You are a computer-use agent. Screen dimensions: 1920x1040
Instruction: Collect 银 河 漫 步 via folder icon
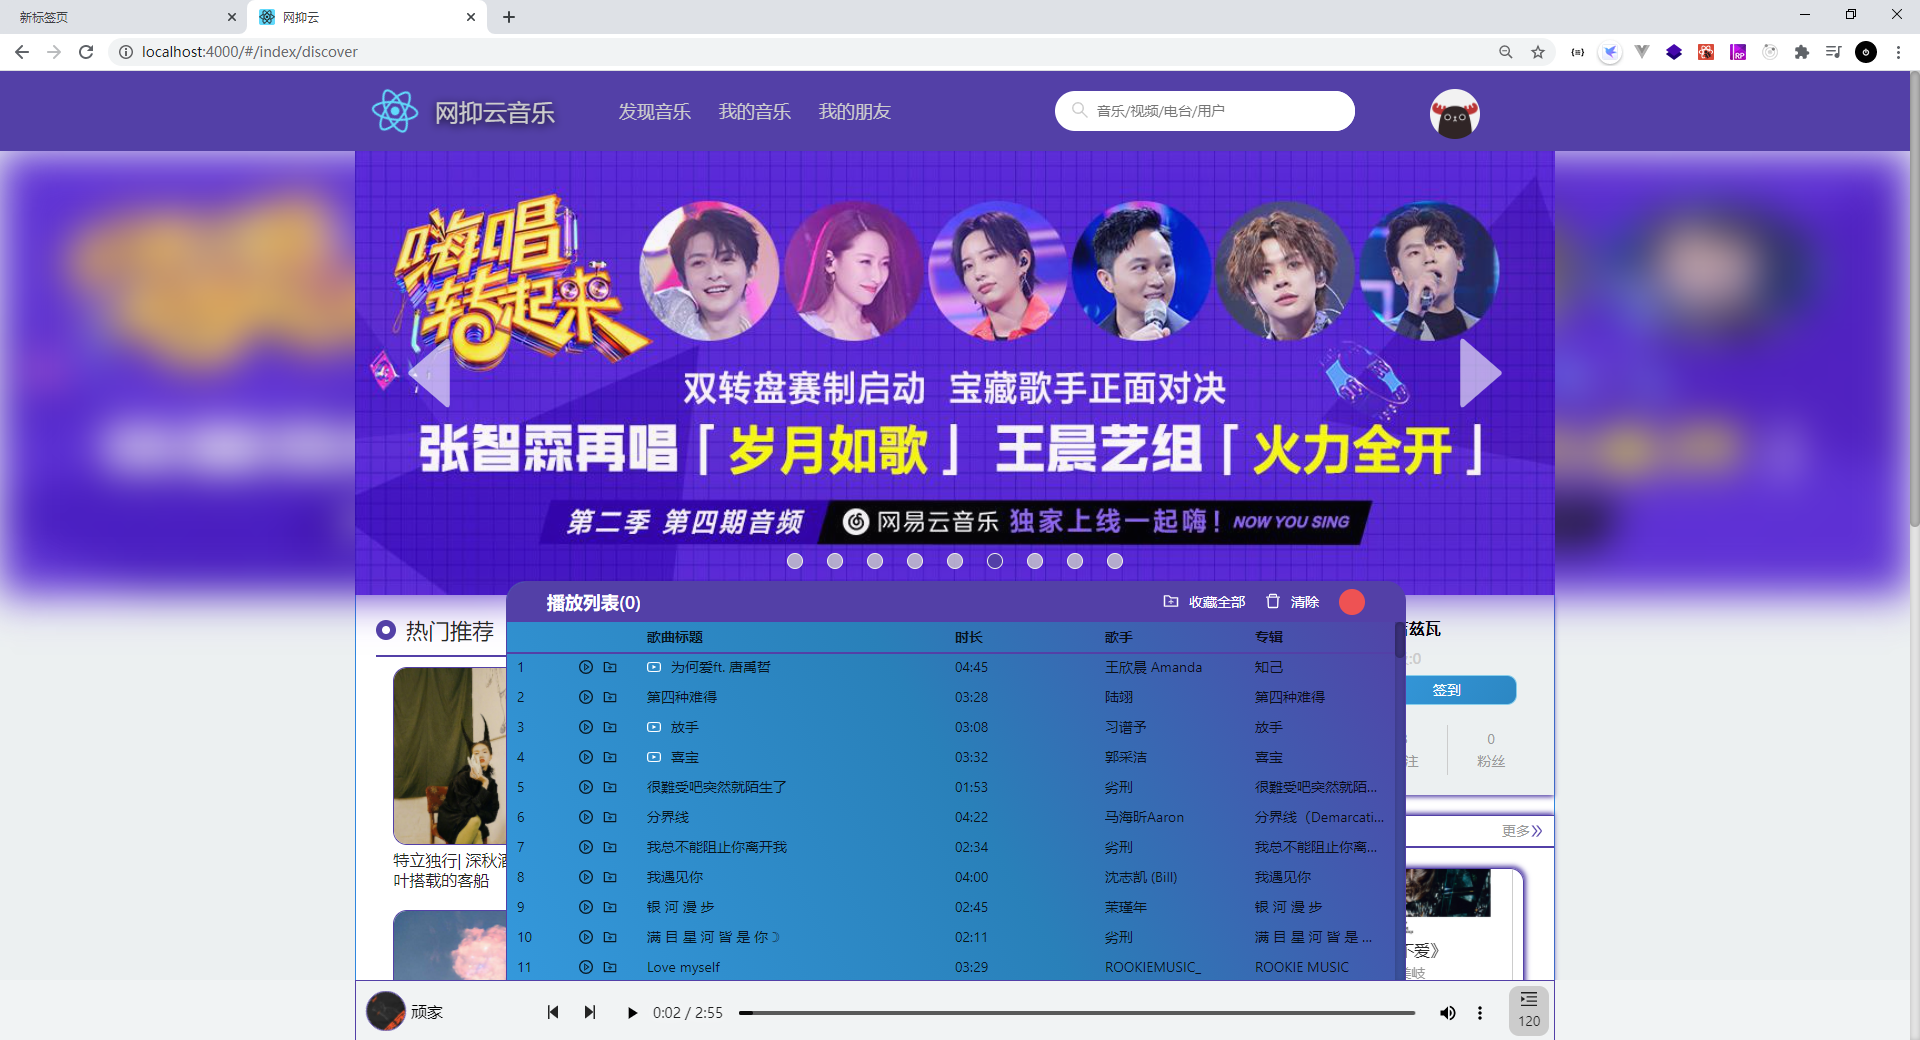(x=610, y=907)
